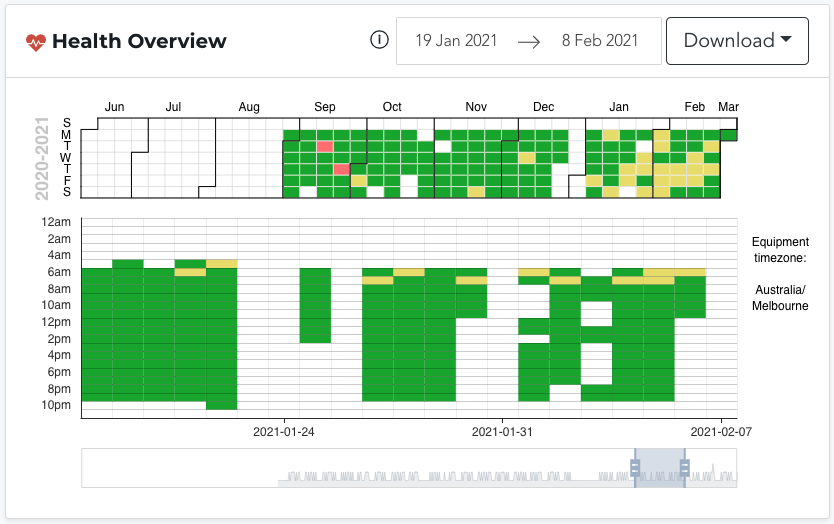The height and width of the screenshot is (524, 834).
Task: Click the 4pm time label
Action: 59,355
